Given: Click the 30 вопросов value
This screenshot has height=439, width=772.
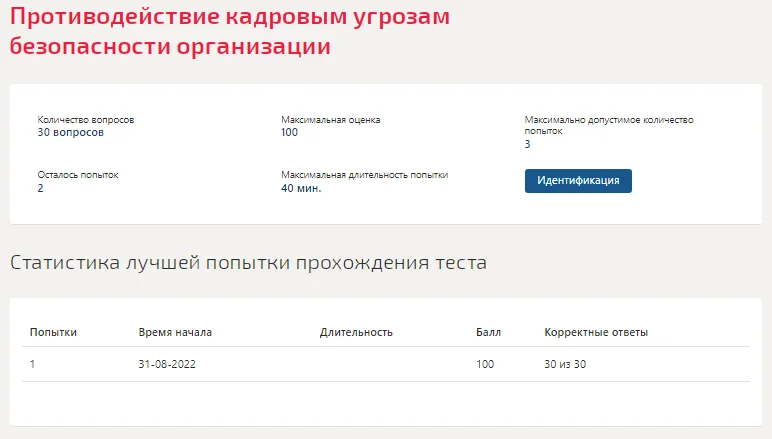Looking at the screenshot, I should tap(71, 132).
